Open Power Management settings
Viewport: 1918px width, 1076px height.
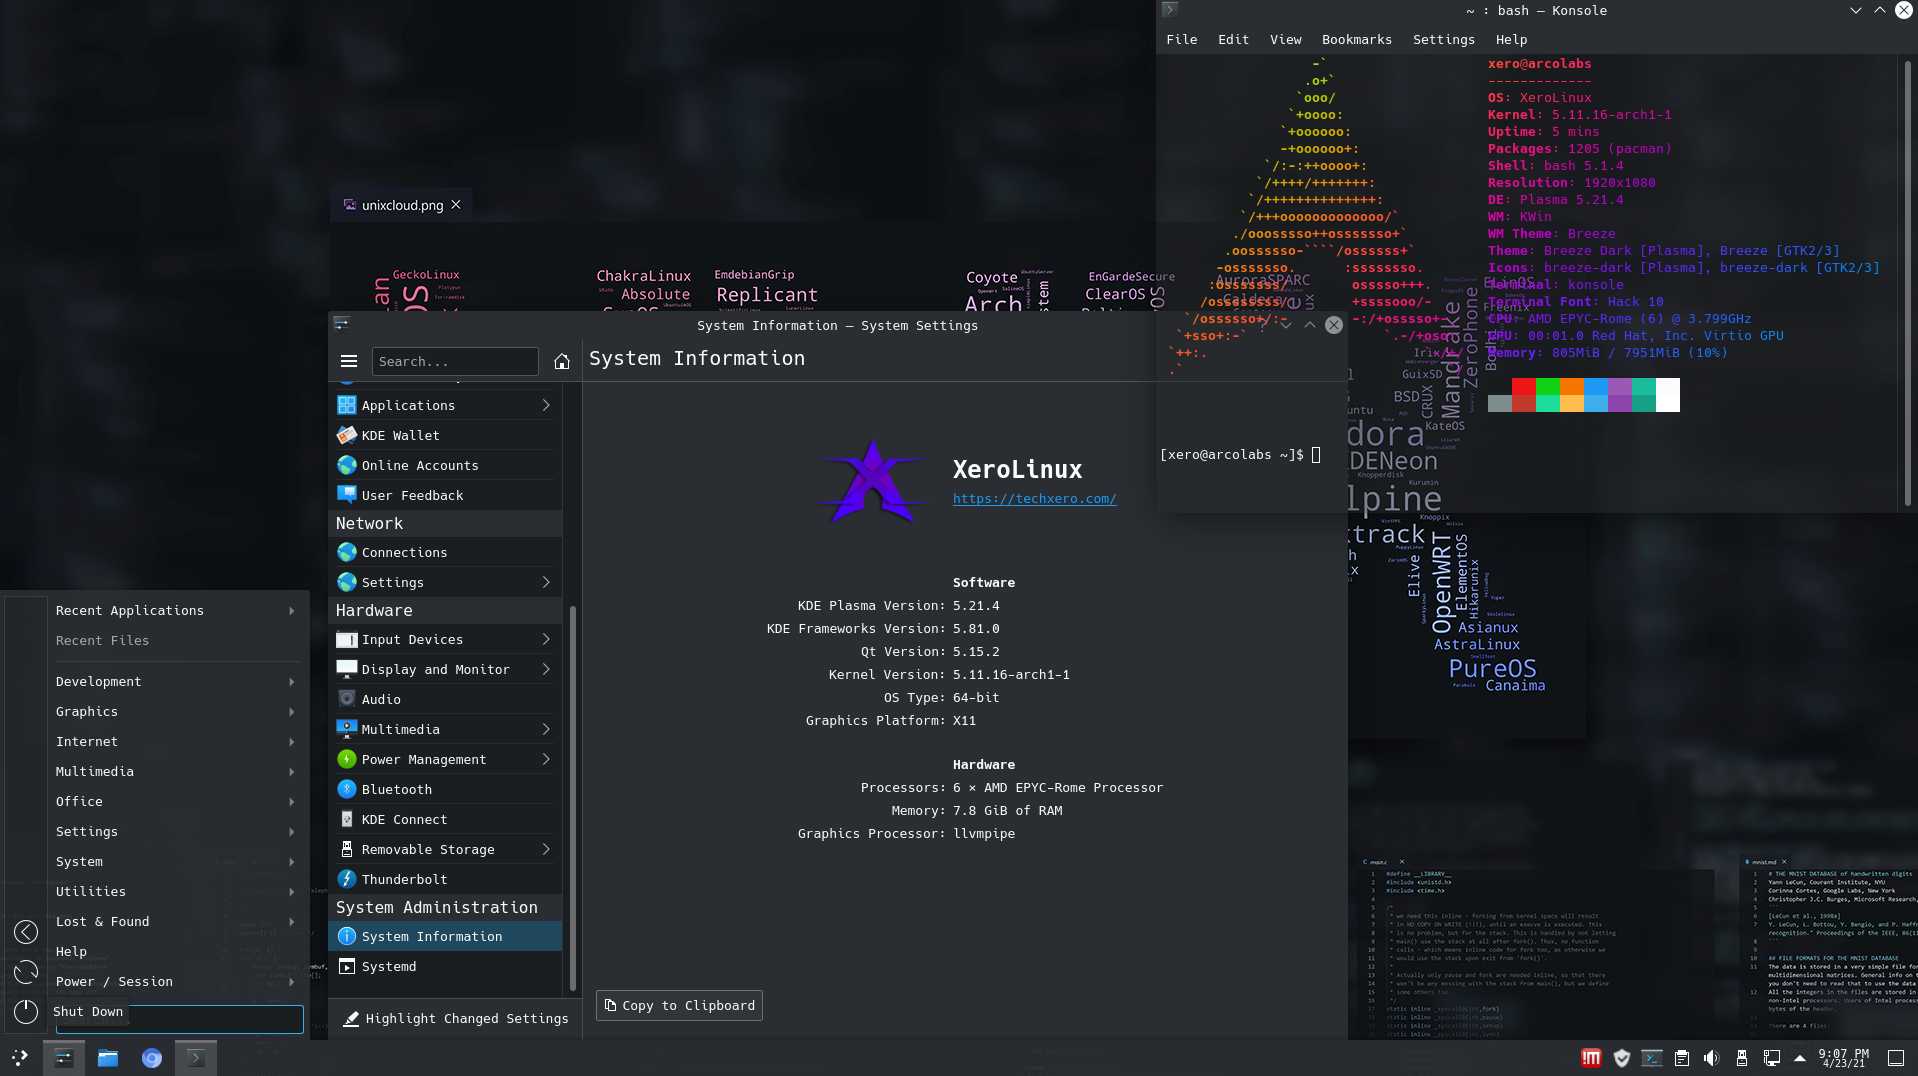click(445, 759)
